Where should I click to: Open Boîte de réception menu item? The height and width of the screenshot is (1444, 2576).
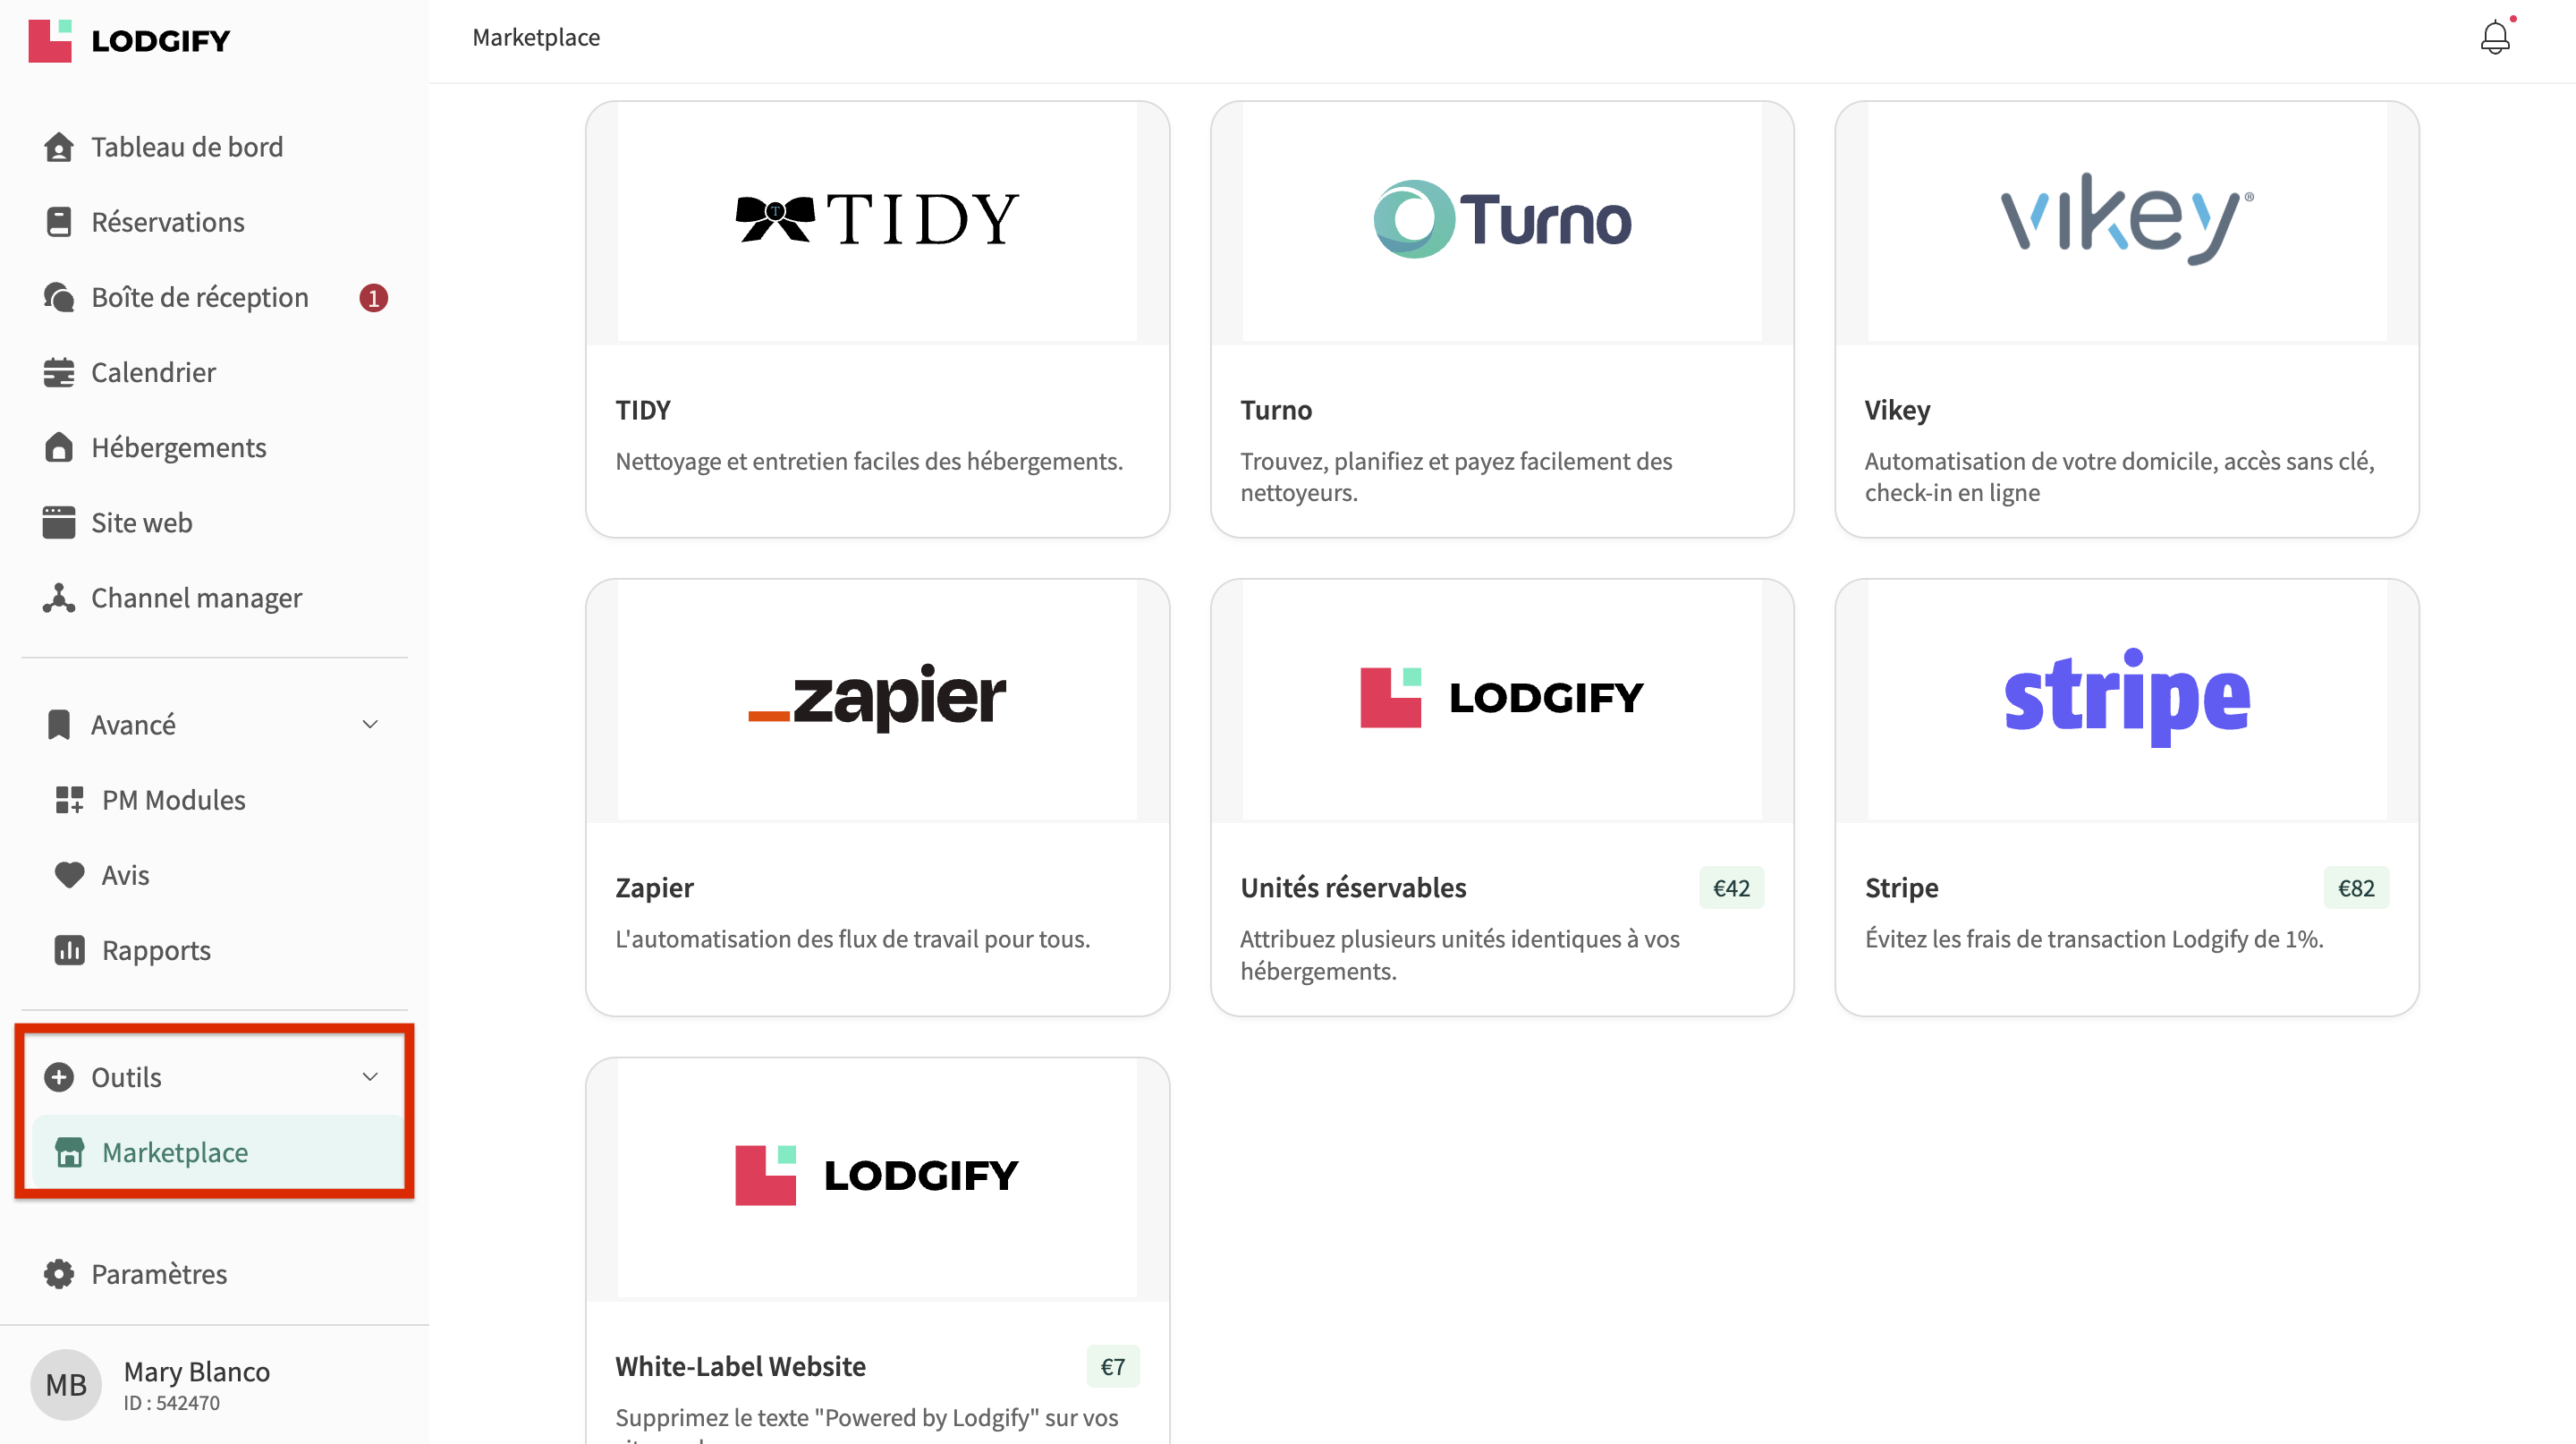coord(199,297)
